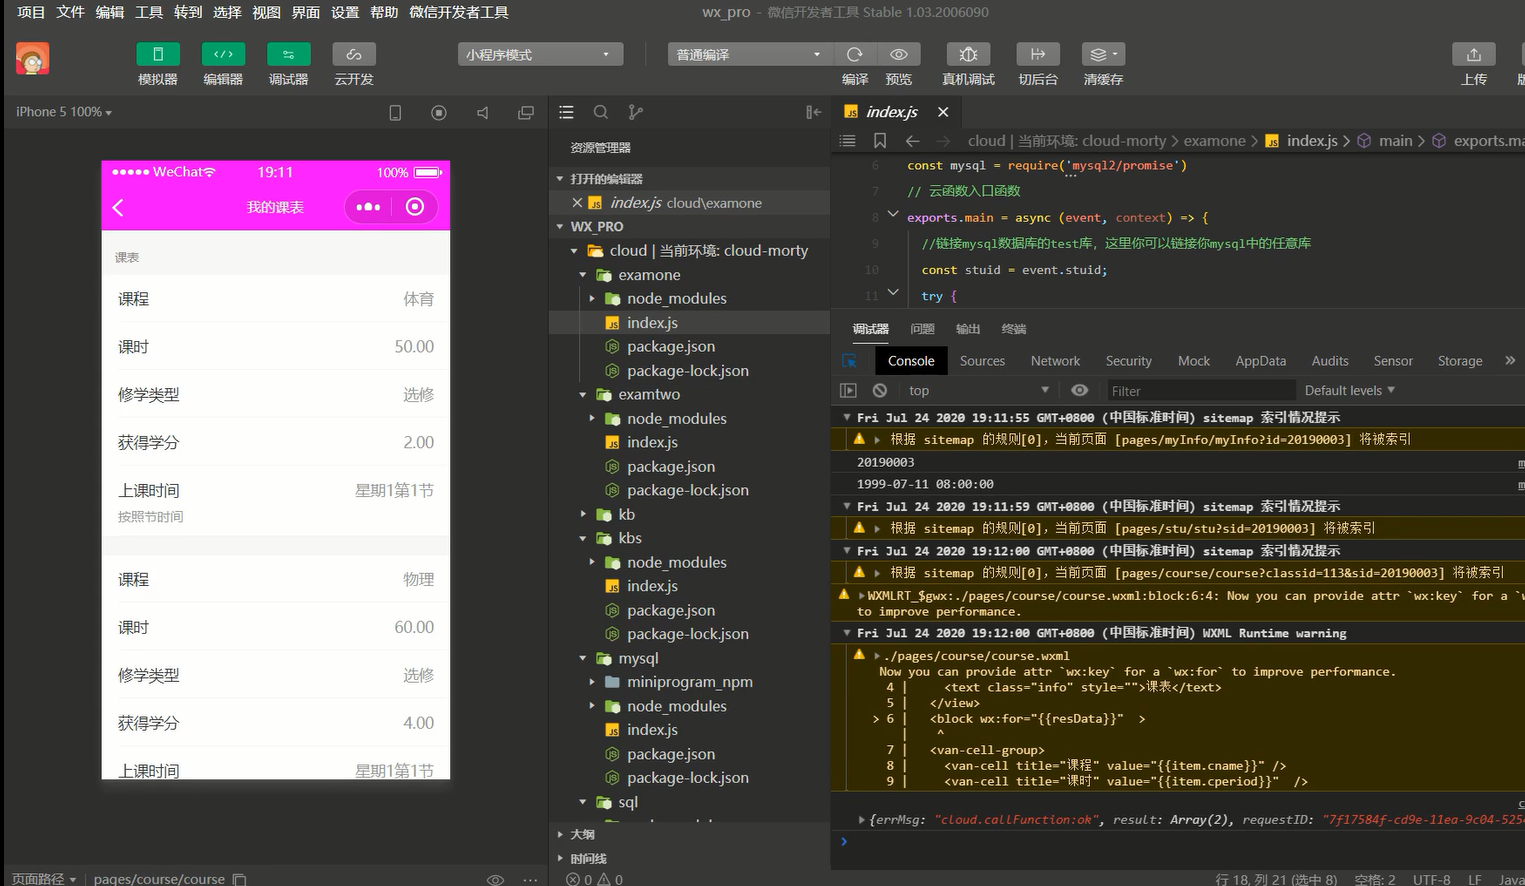Open the 工具 menu

coord(149,12)
